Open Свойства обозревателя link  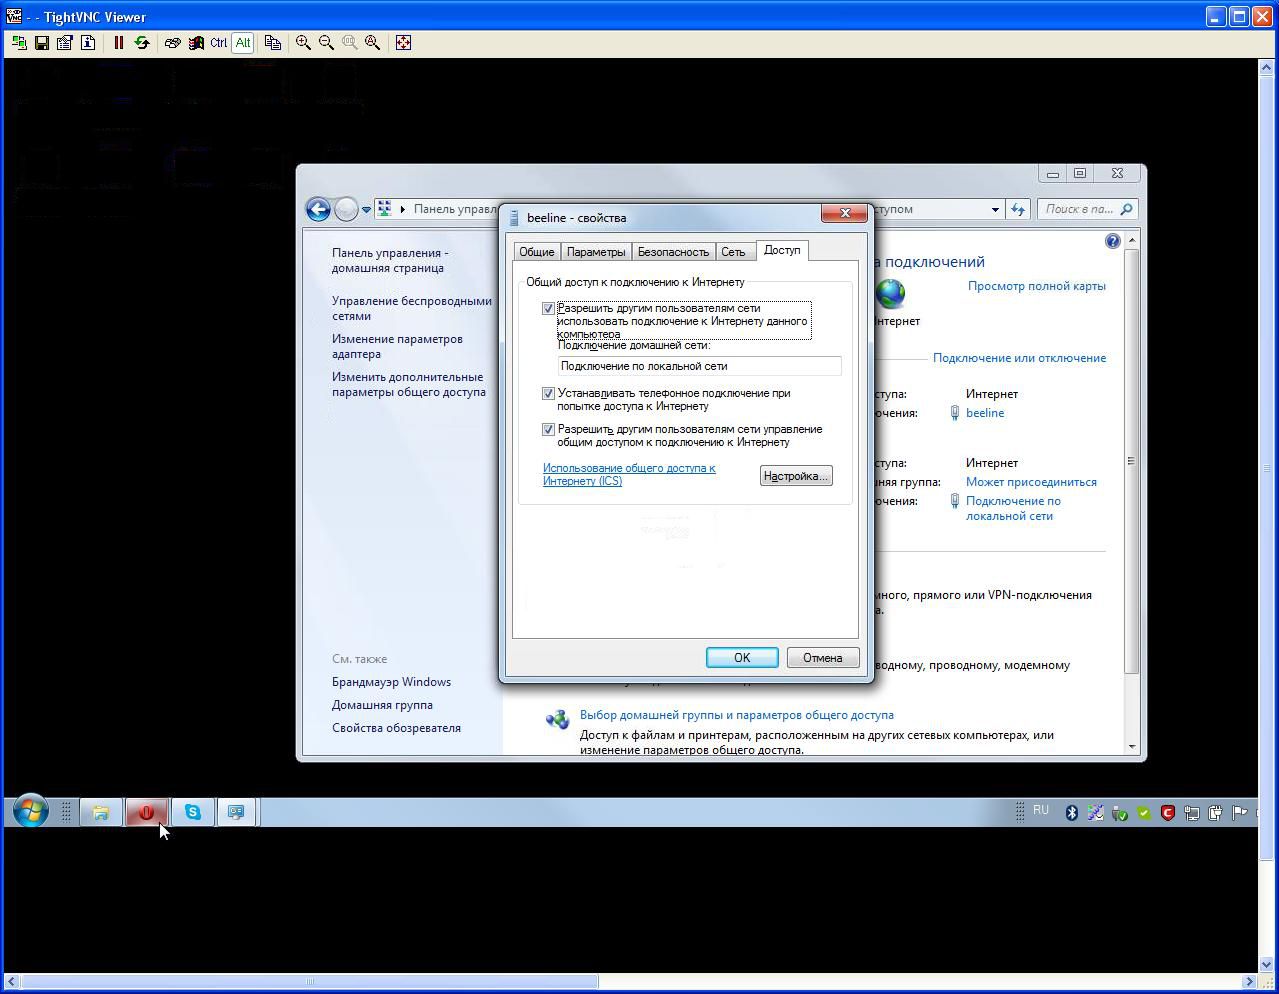[396, 728]
